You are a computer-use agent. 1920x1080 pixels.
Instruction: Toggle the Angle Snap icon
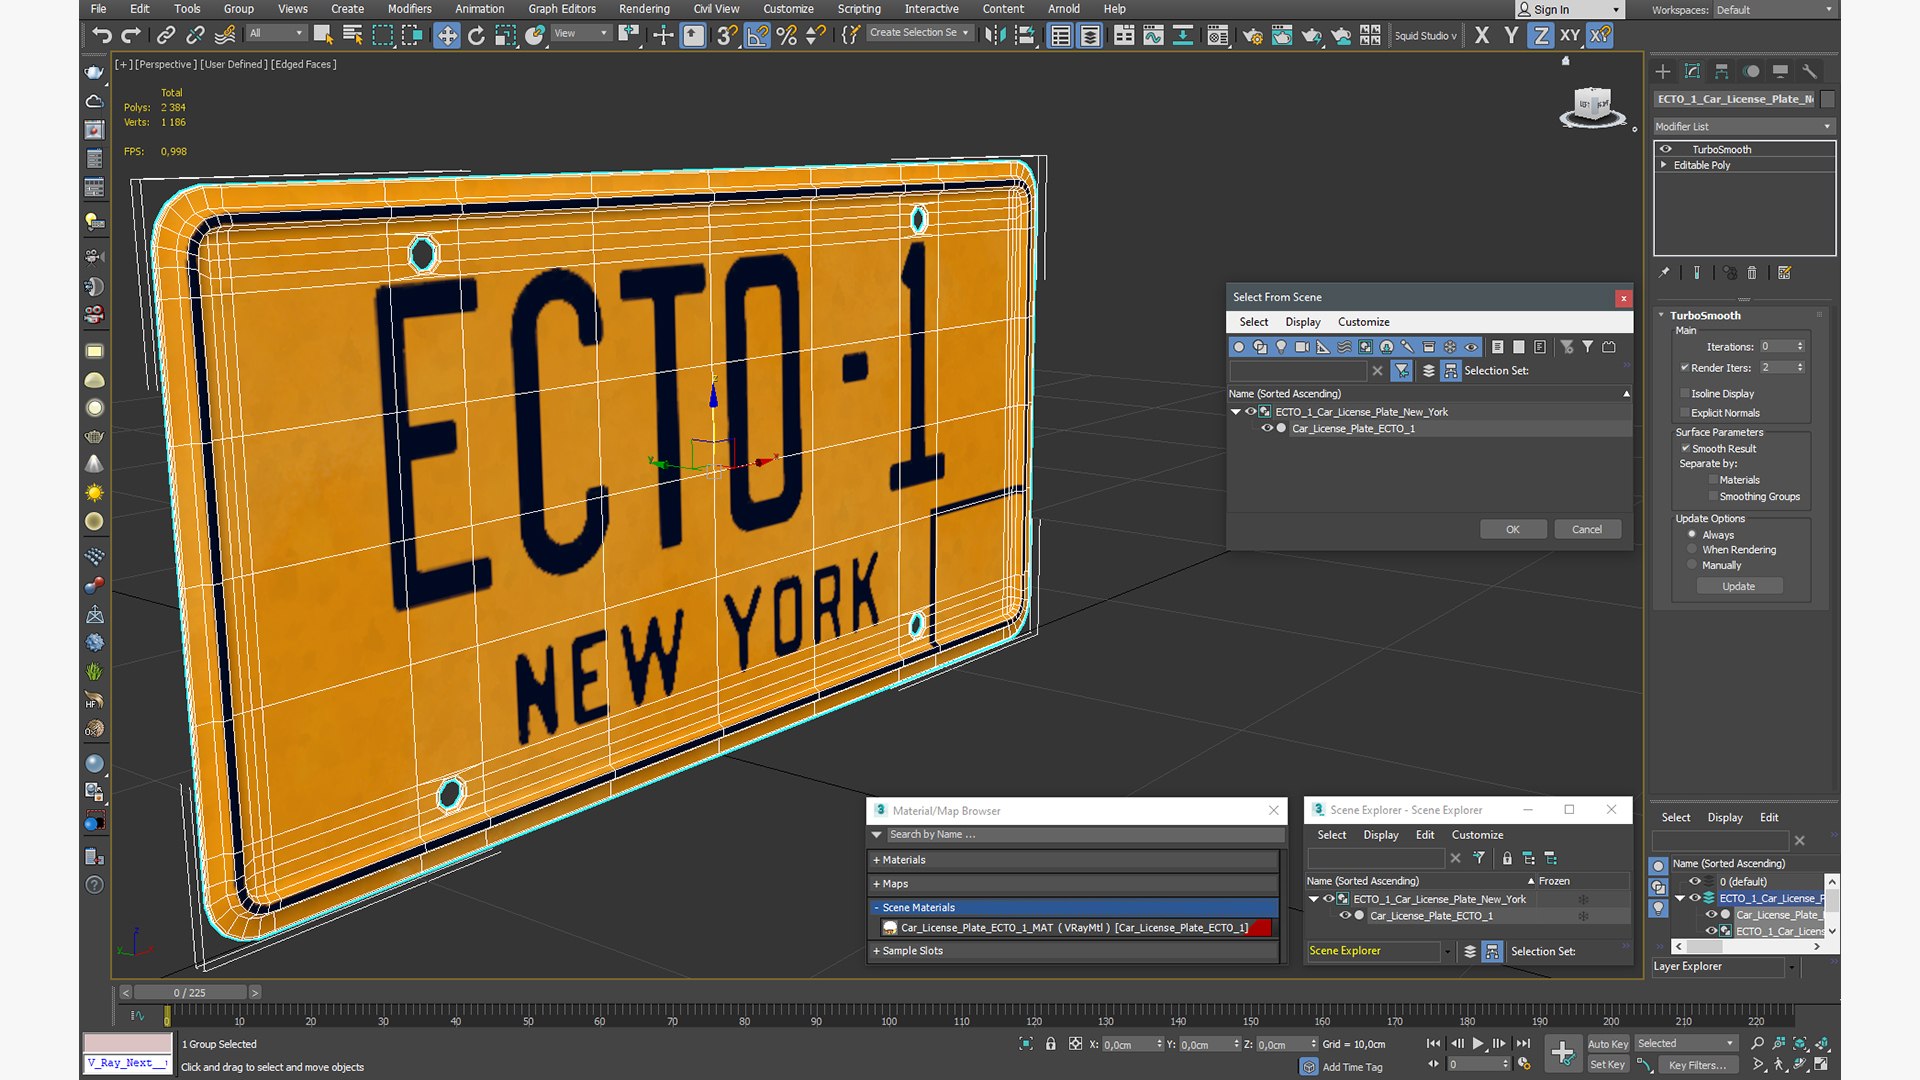[758, 36]
